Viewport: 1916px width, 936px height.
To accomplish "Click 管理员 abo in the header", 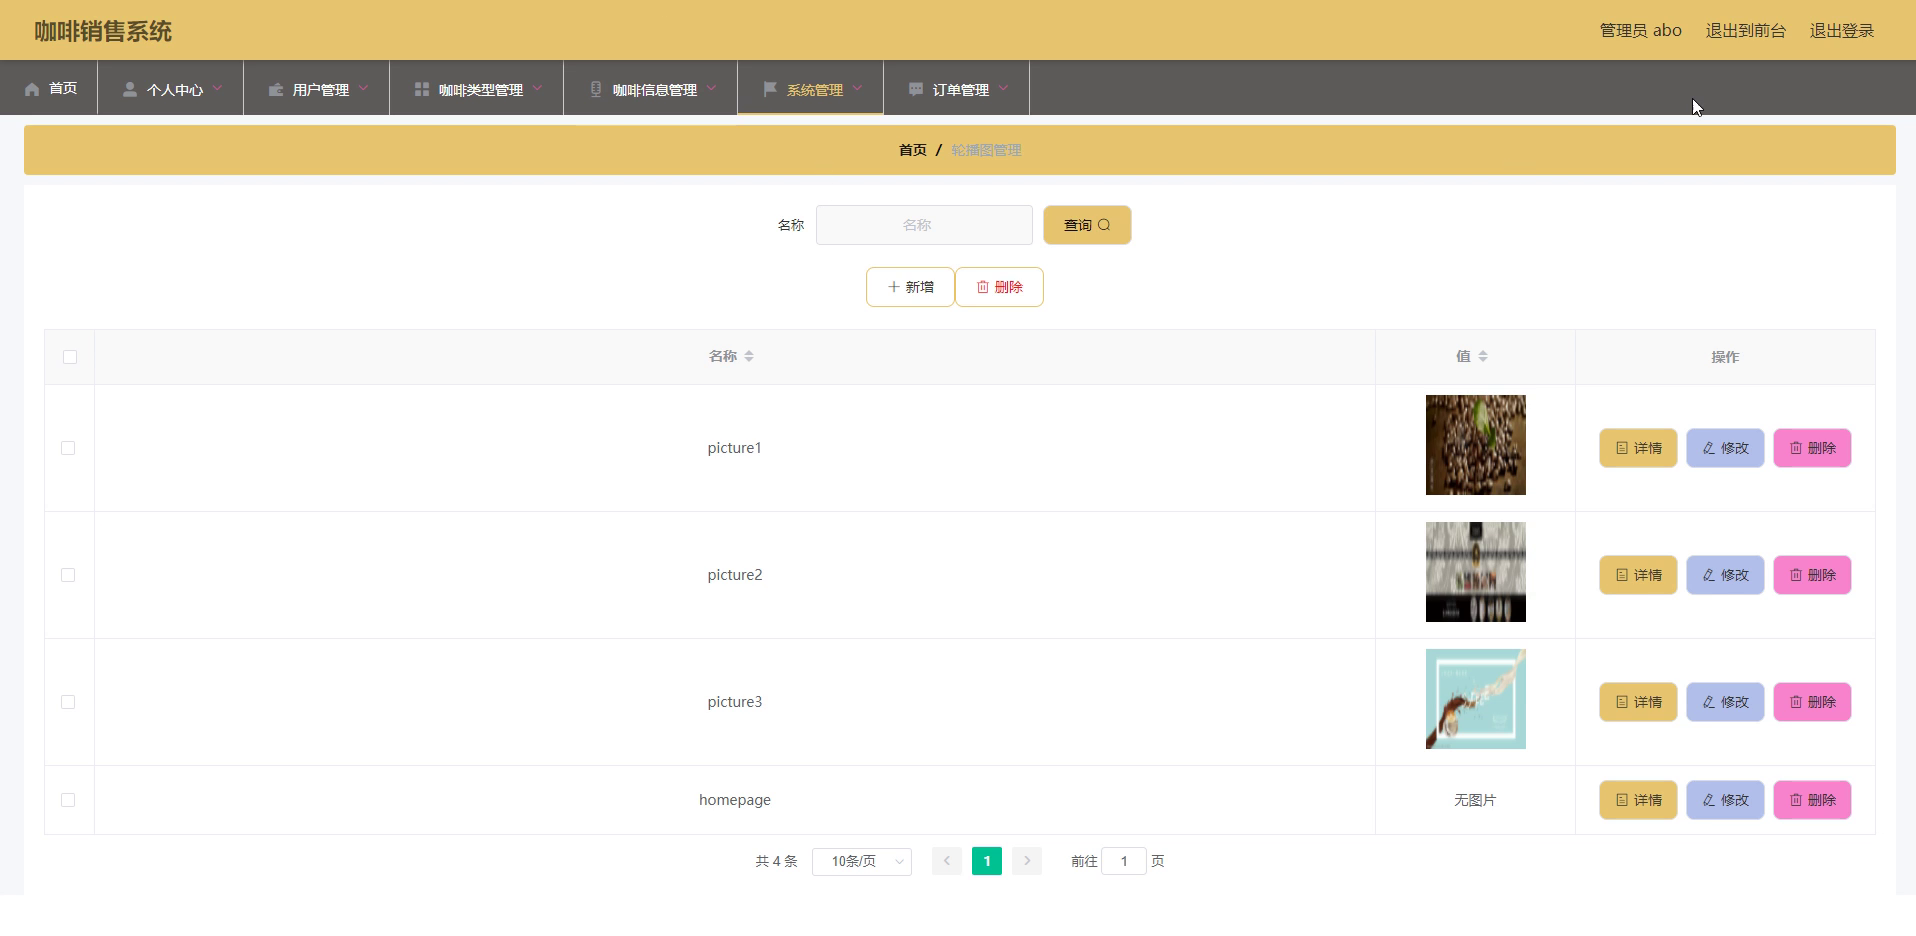I will point(1640,30).
